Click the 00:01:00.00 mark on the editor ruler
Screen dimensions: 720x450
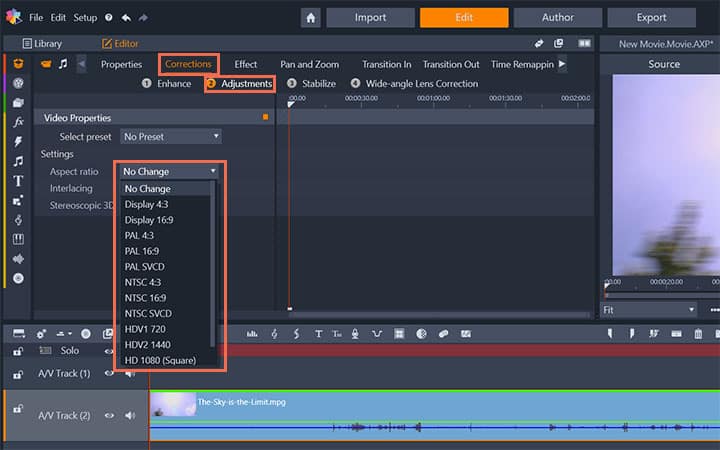[x=433, y=98]
